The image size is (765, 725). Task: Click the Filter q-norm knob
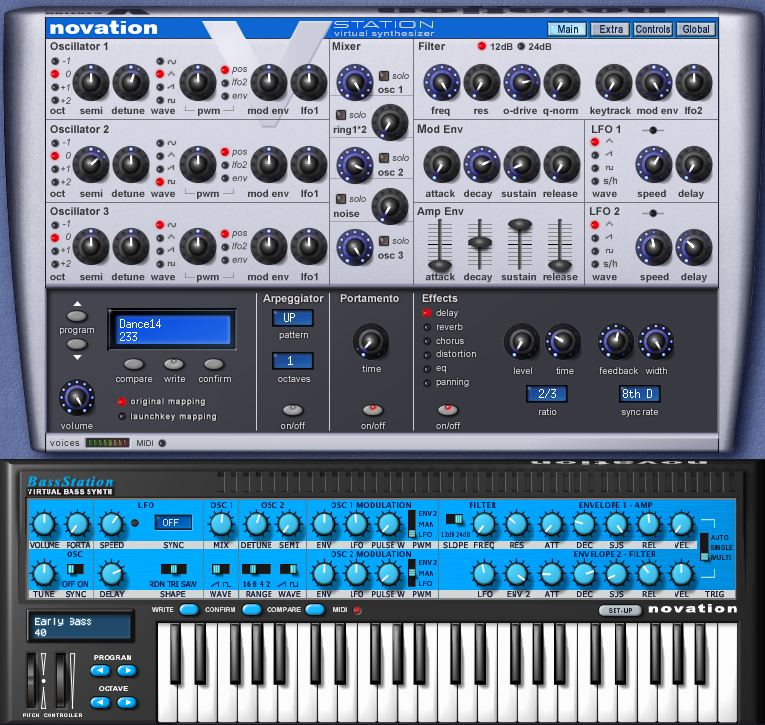(562, 82)
